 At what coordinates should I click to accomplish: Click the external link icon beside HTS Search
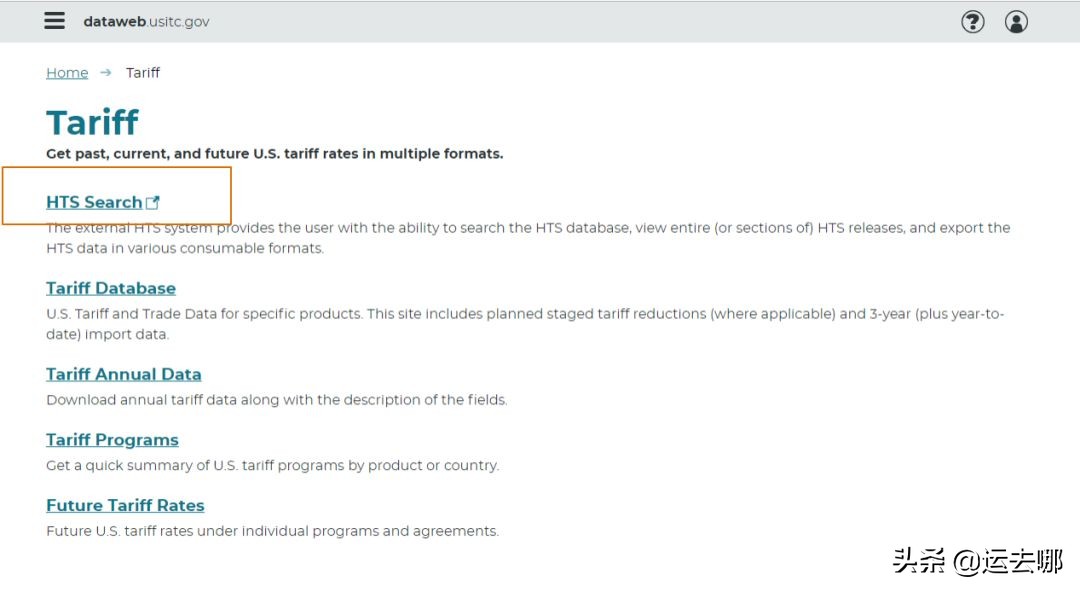tap(153, 203)
